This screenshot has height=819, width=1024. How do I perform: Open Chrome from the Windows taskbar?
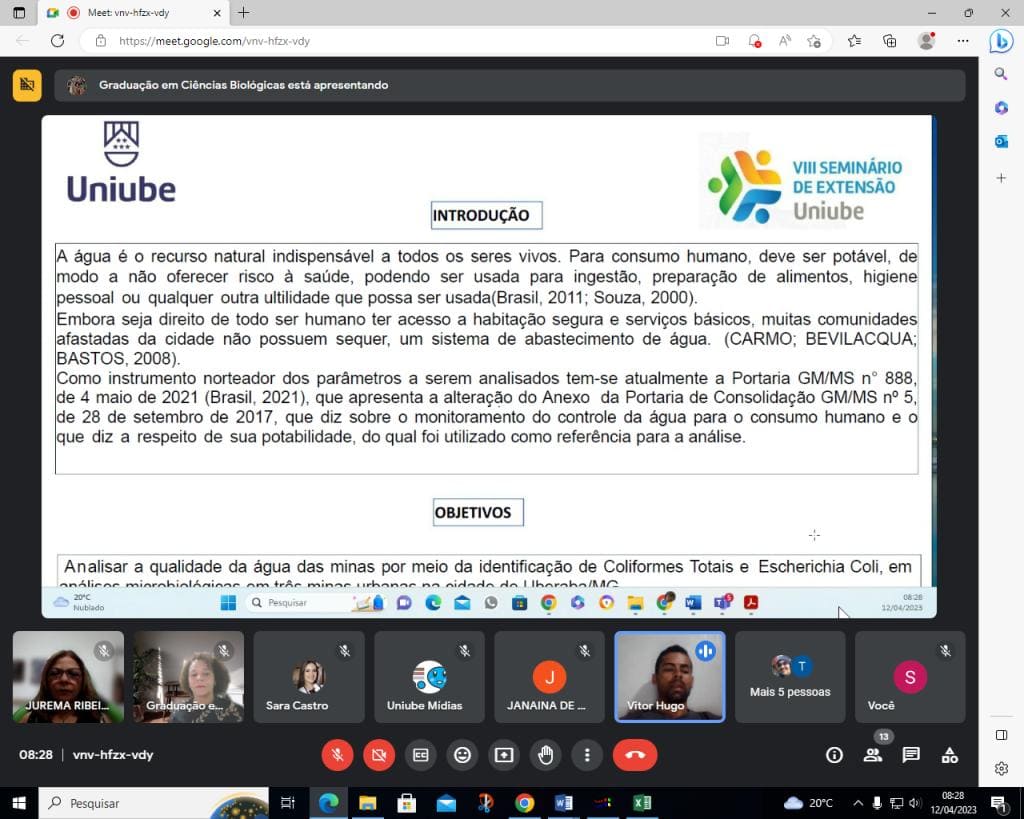(x=524, y=803)
